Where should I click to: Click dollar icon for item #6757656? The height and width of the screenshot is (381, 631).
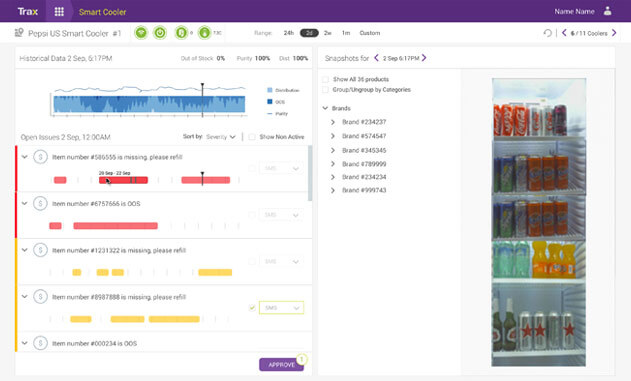(40, 204)
